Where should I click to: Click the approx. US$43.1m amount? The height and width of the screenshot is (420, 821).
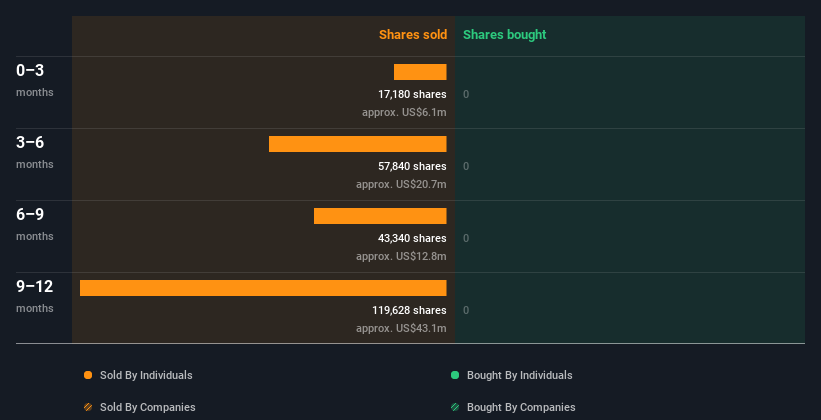pyautogui.click(x=402, y=328)
